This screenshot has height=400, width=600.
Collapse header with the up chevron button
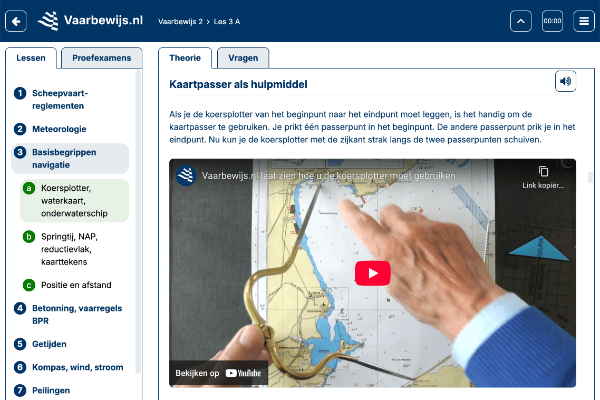[x=520, y=21]
